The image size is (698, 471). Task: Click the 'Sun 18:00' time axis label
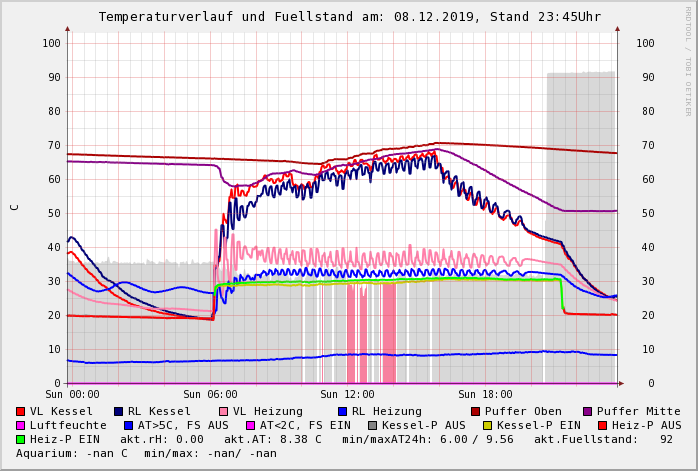click(485, 395)
